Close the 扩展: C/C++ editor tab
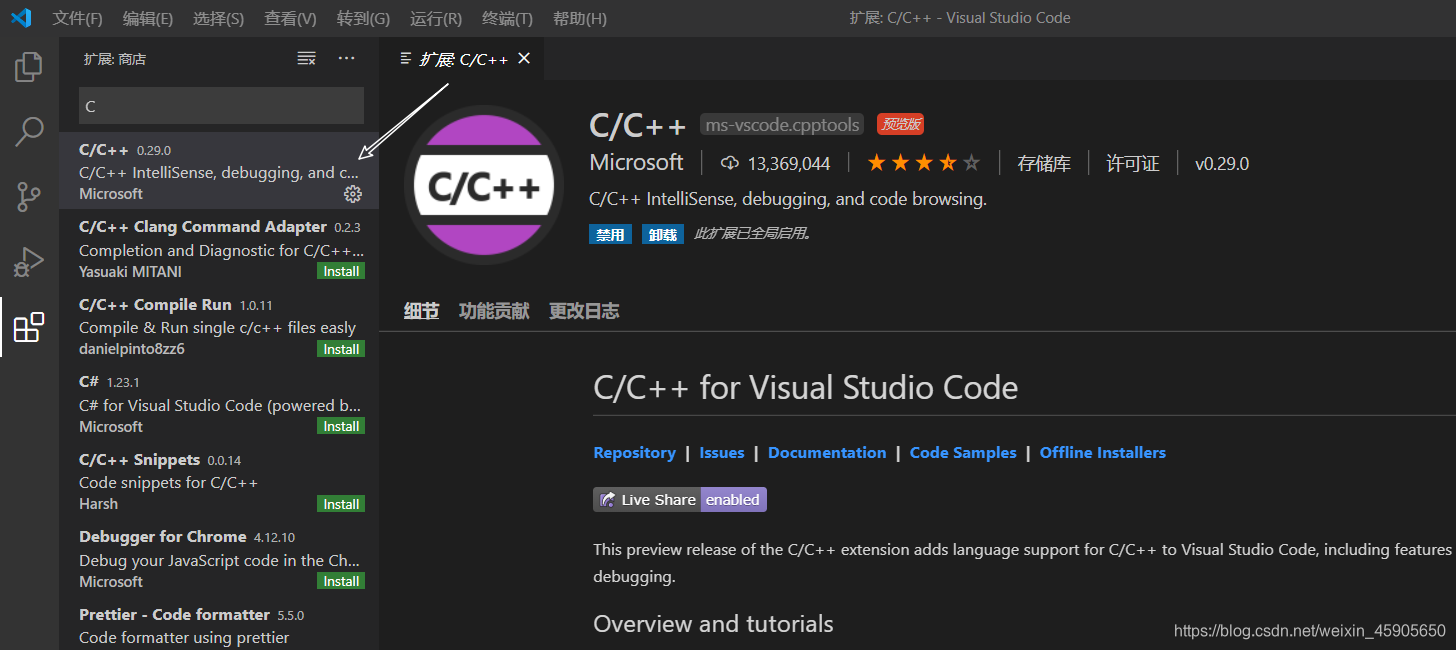The image size is (1456, 650). coord(524,58)
